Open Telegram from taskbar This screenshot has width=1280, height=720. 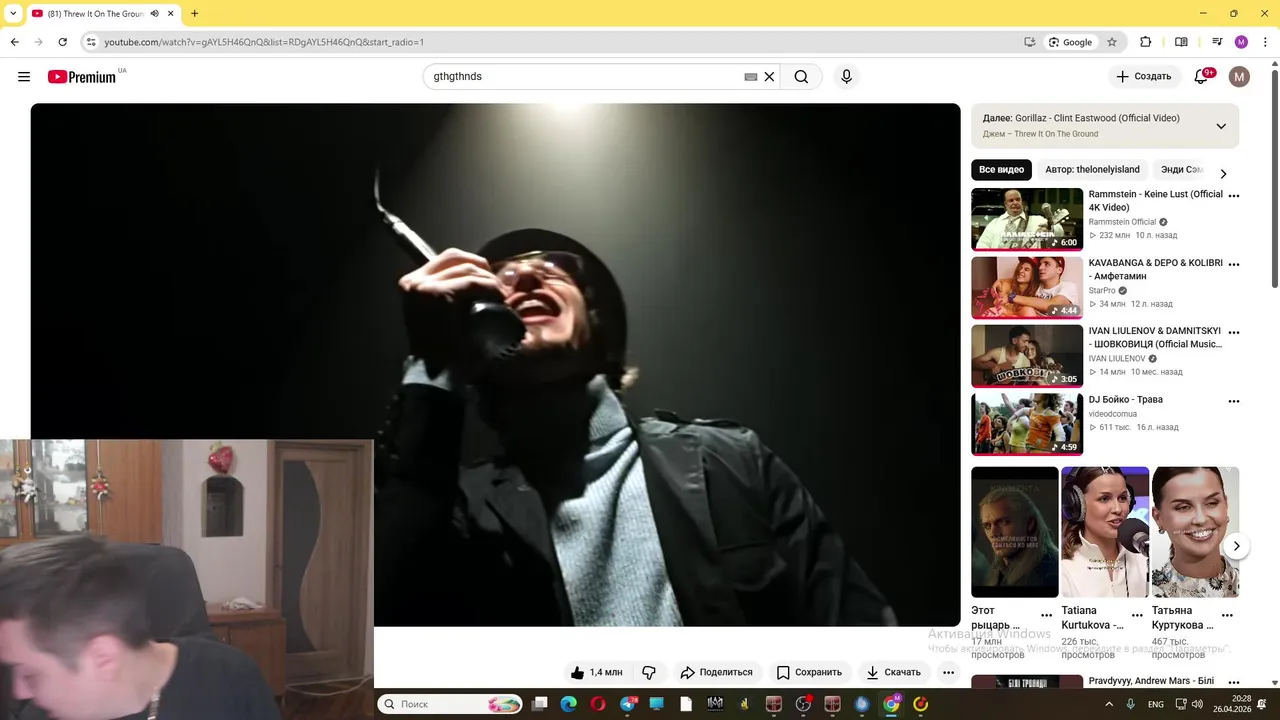click(x=628, y=704)
